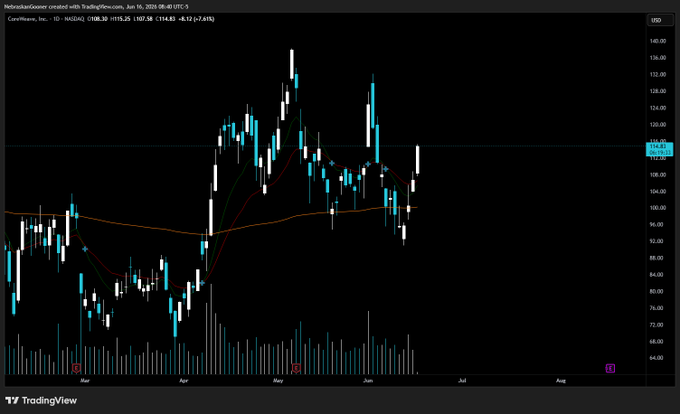Viewport: 680px width, 414px height.
Task: Click the 'created with TradingView.com' header text
Action: pyautogui.click(x=86, y=7)
